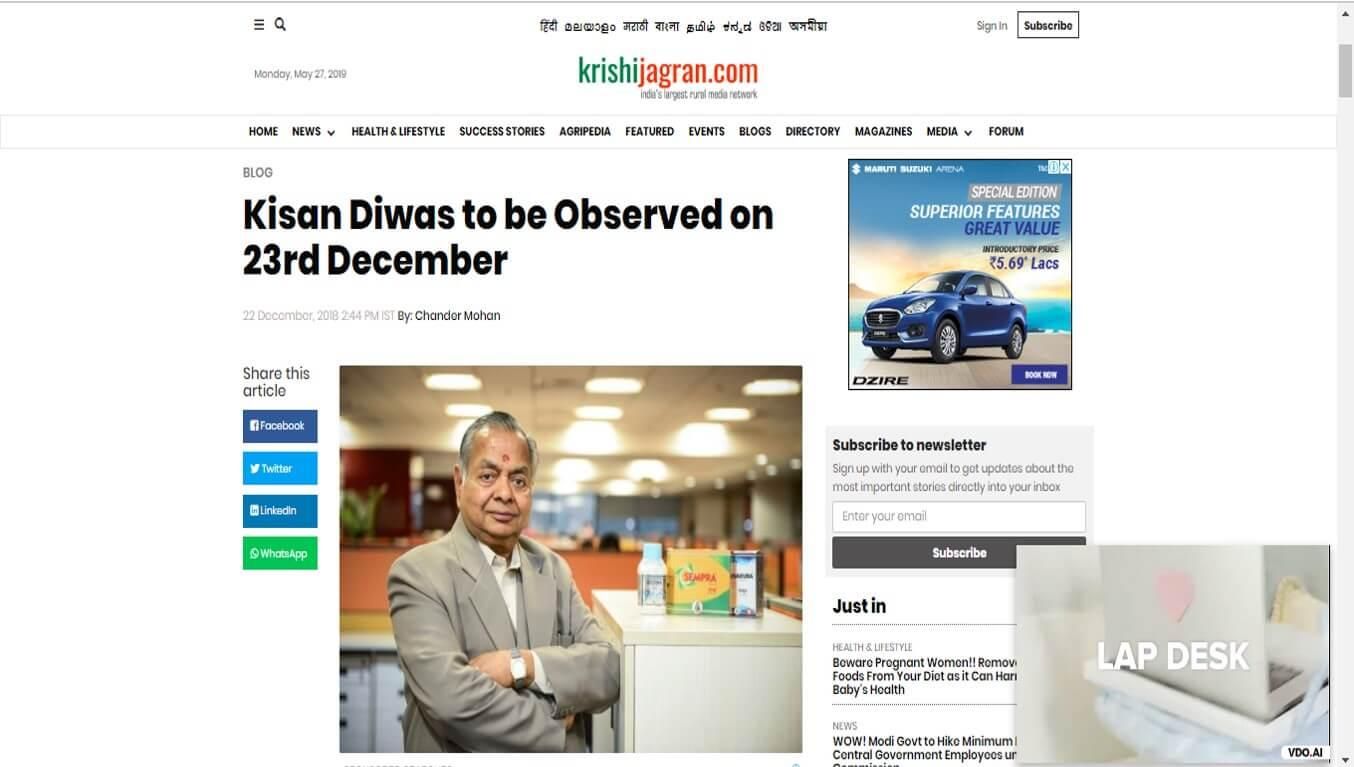Share article on Twitter
Screen dimensions: 1354x767
(x=280, y=468)
